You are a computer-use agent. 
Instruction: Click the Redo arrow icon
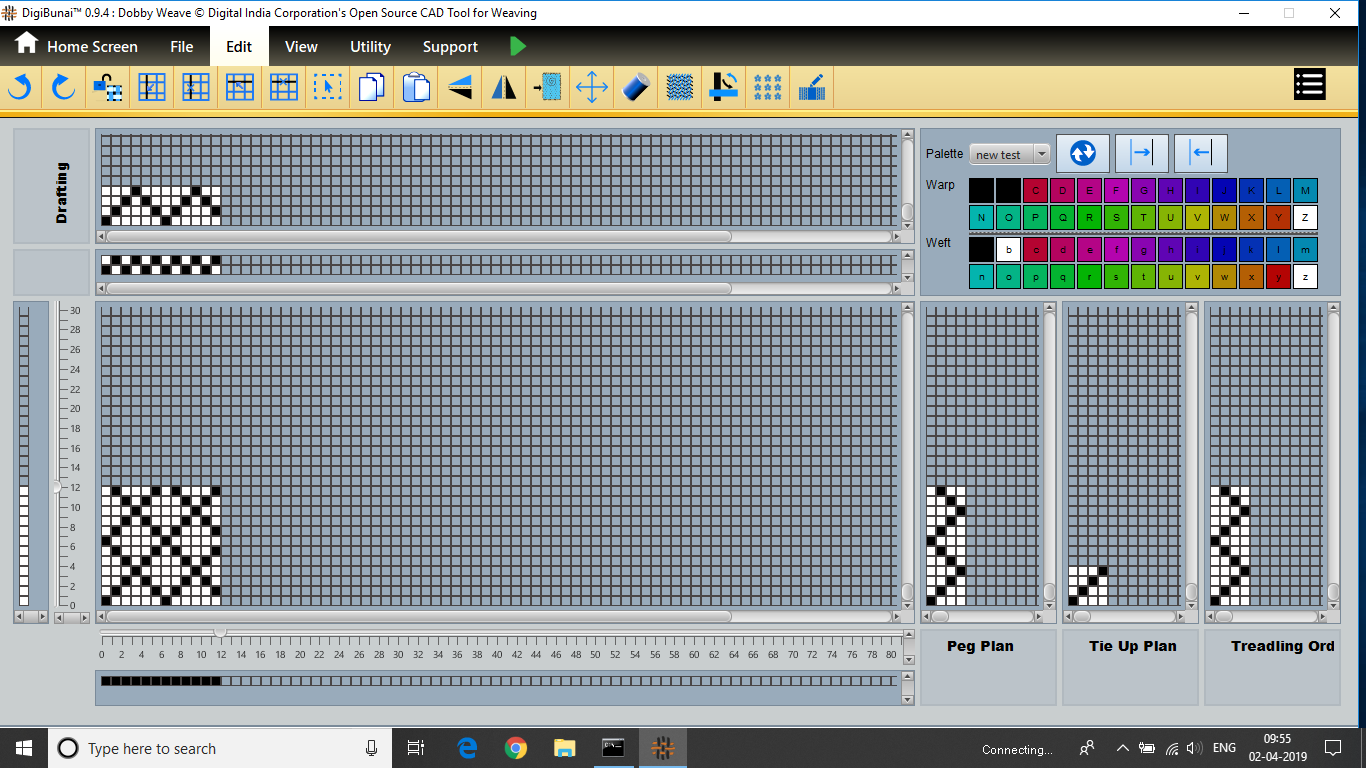64,88
